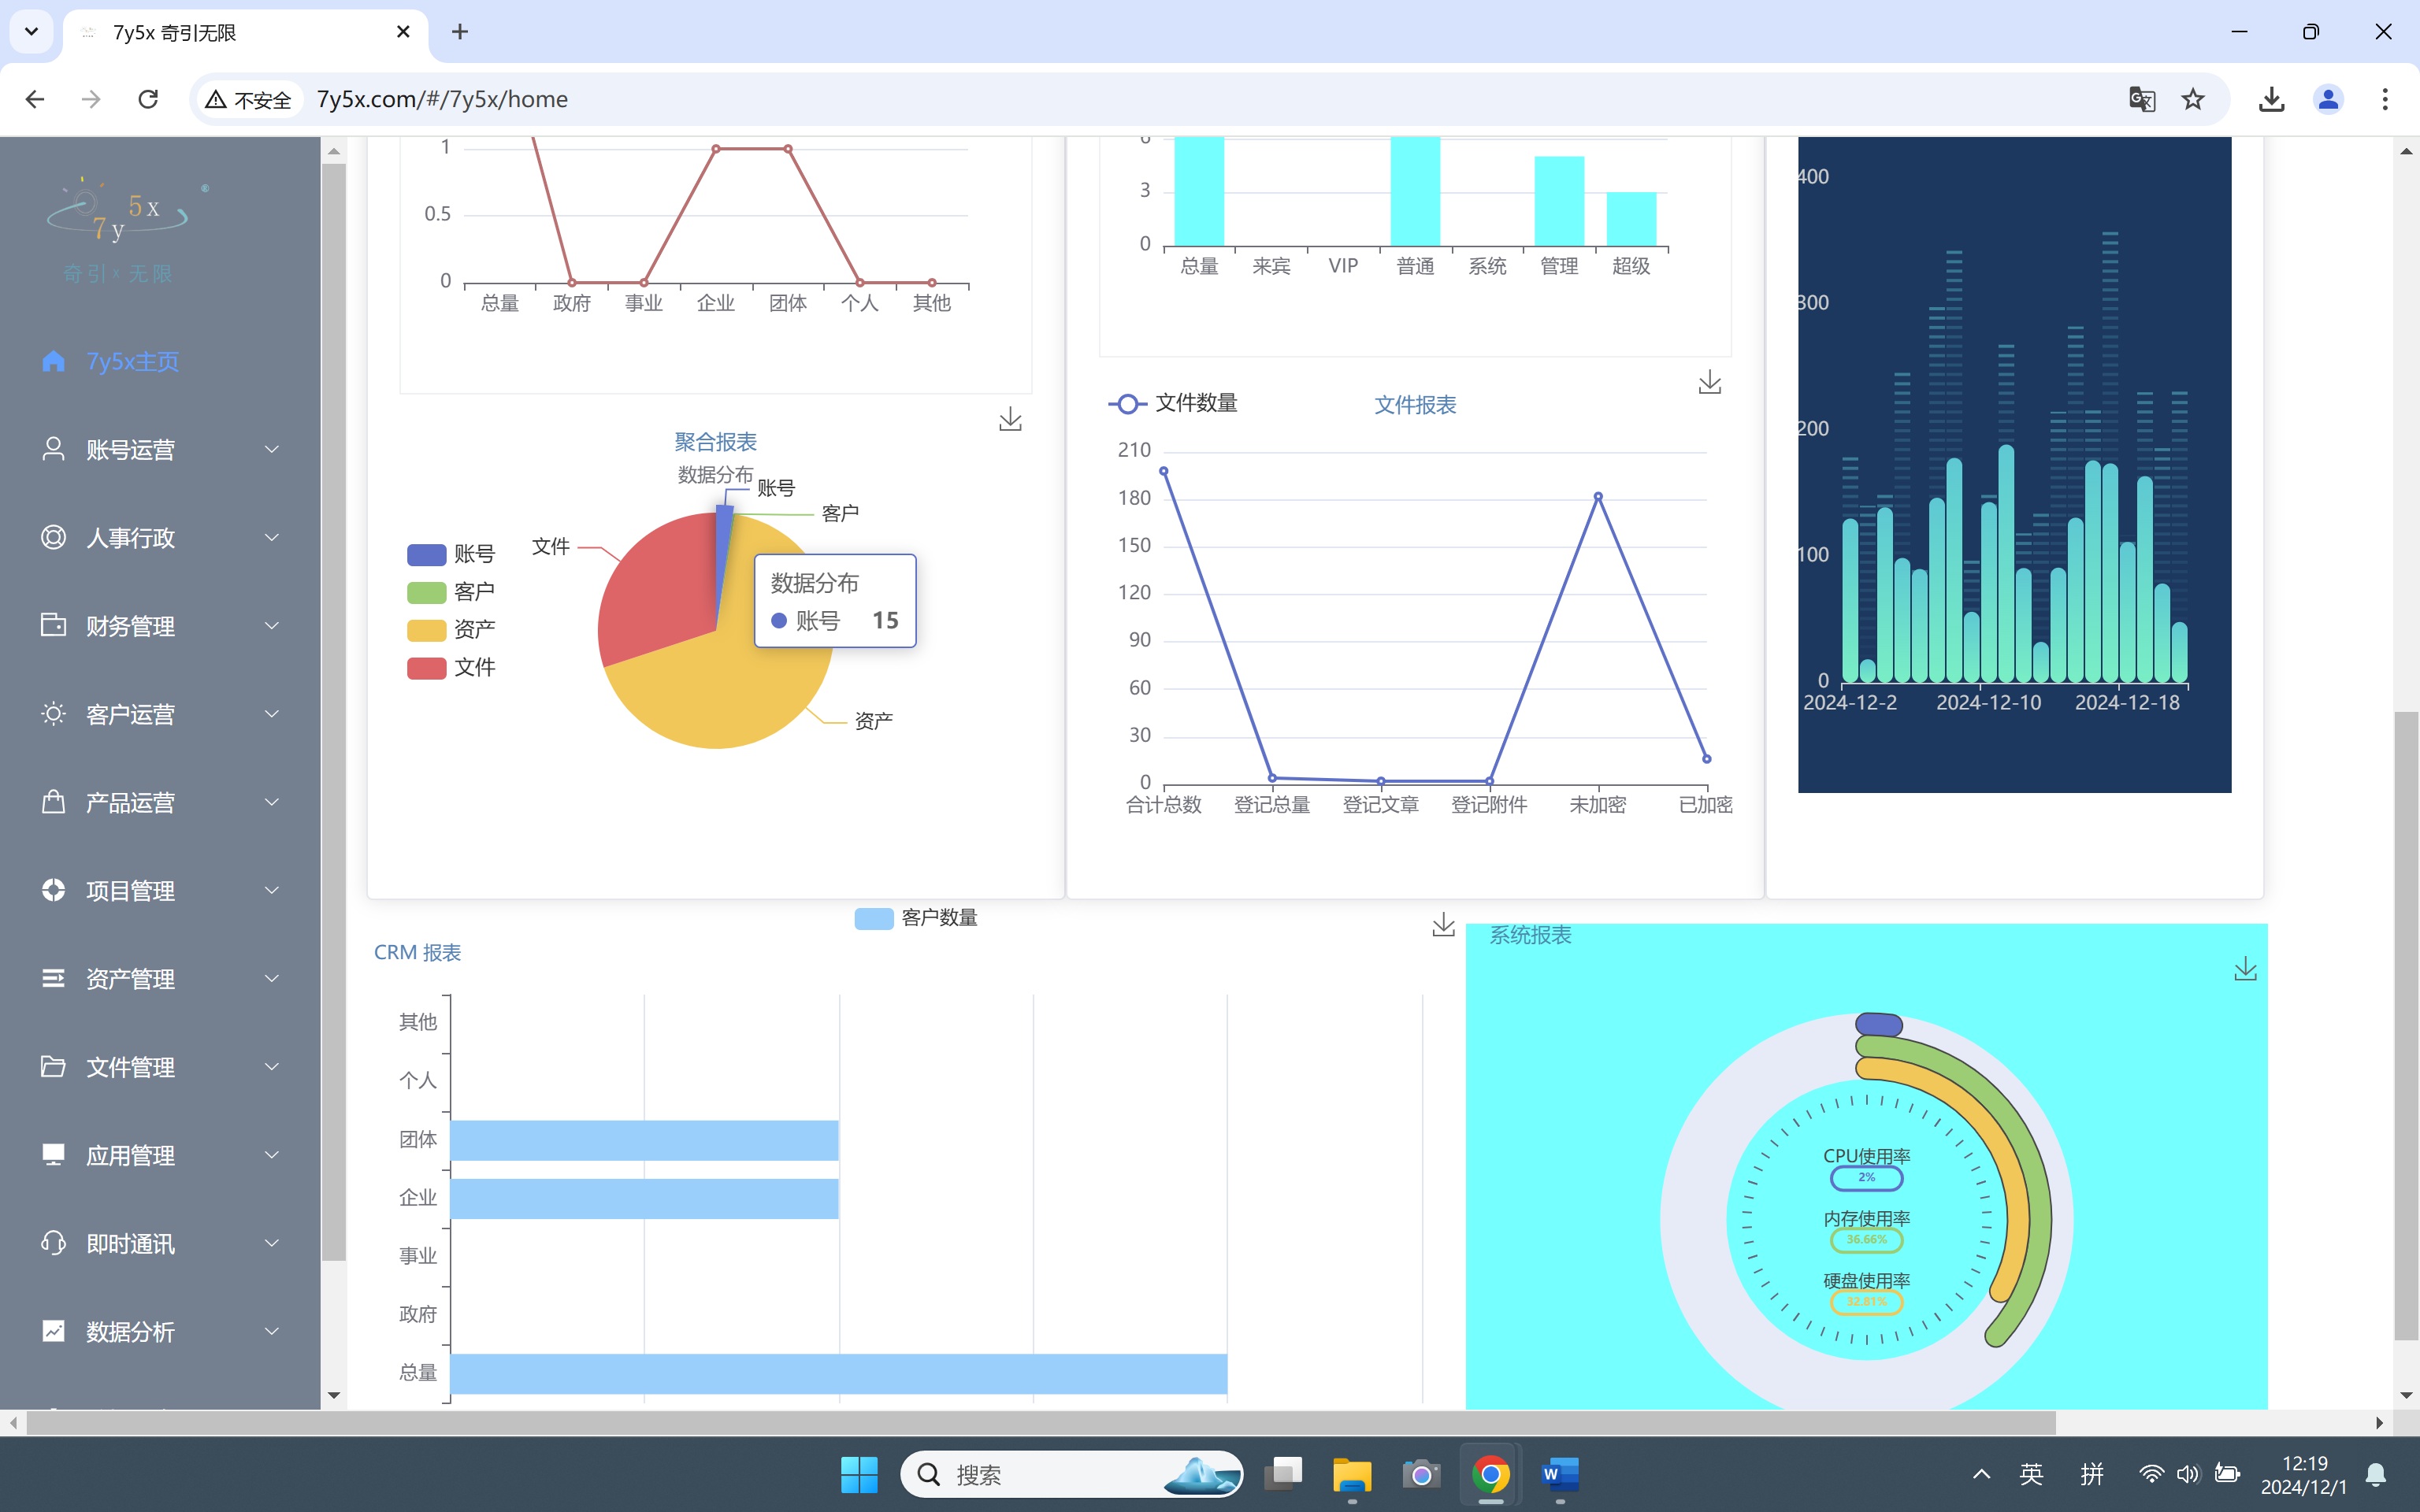Screen dimensions: 2420x1512
Task: Expand the 数据分析 menu chevron
Action: [x=271, y=1331]
